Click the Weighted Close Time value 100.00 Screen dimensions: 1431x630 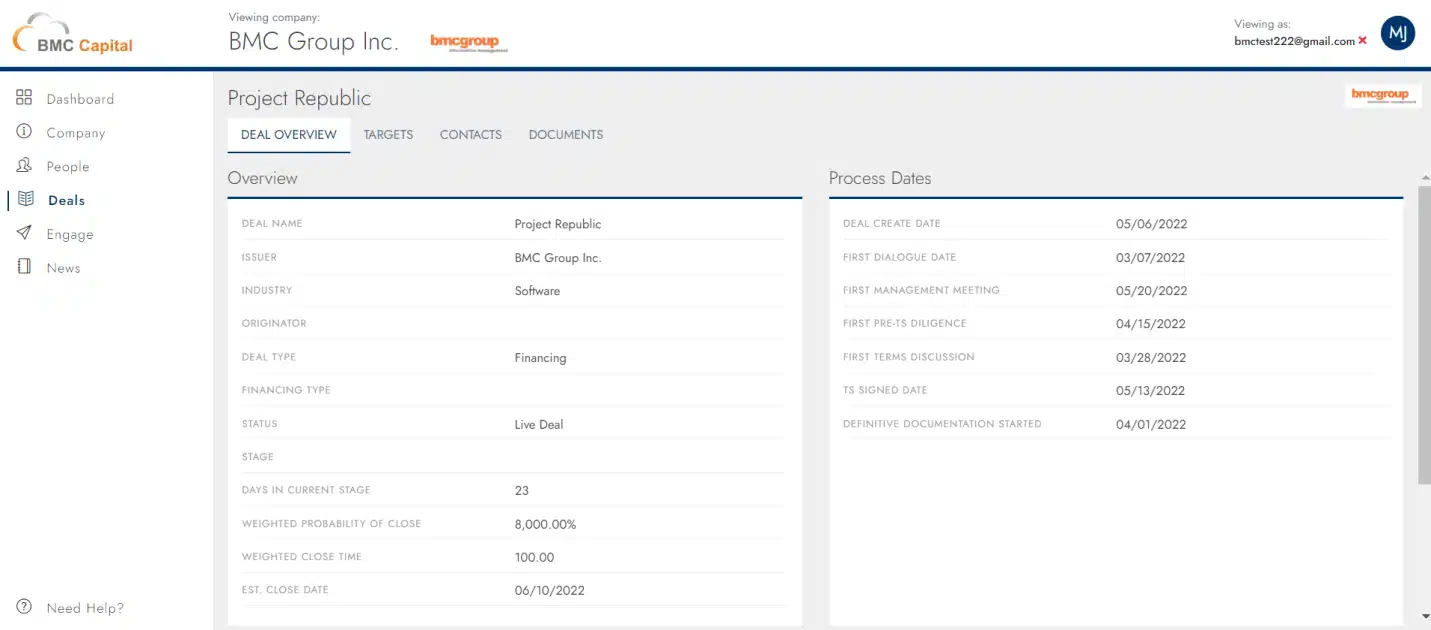click(x=534, y=558)
